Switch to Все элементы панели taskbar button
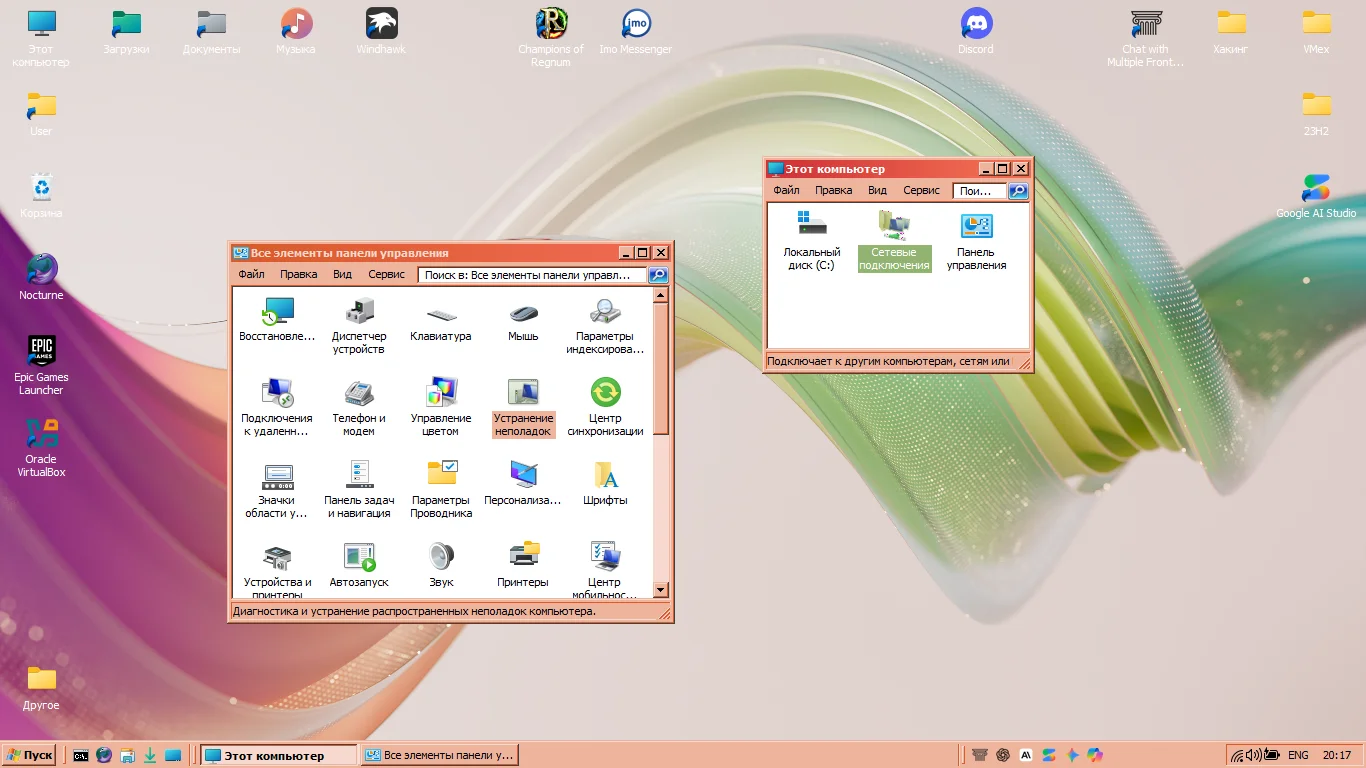1366x768 pixels. 439,756
